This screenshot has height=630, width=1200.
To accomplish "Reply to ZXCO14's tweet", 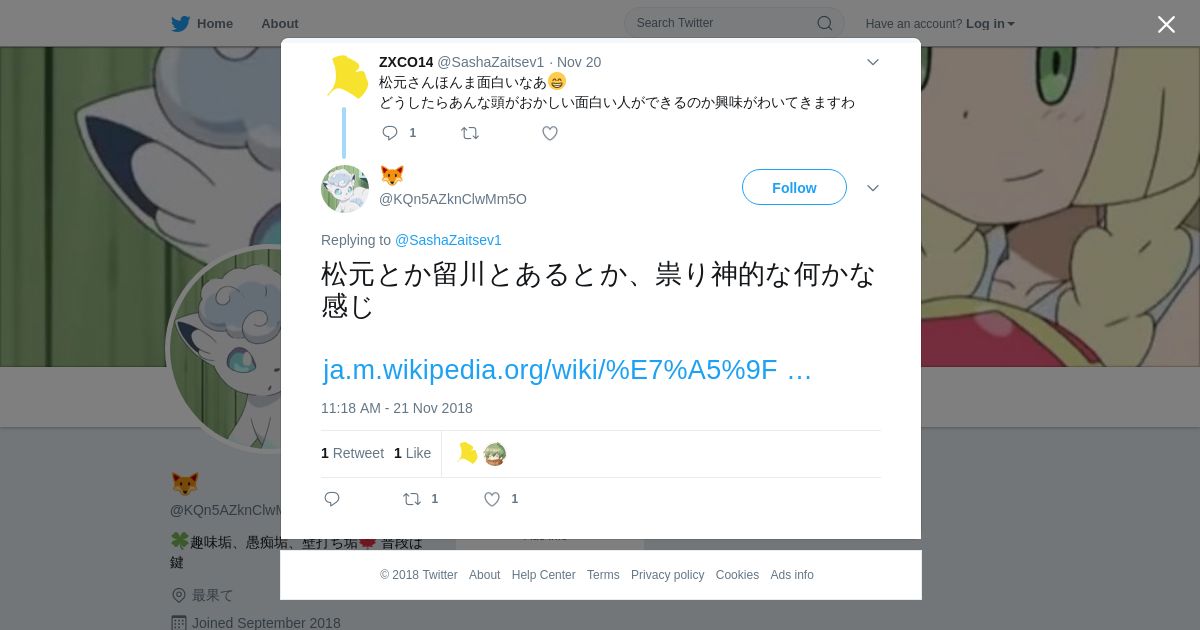I will coord(390,133).
